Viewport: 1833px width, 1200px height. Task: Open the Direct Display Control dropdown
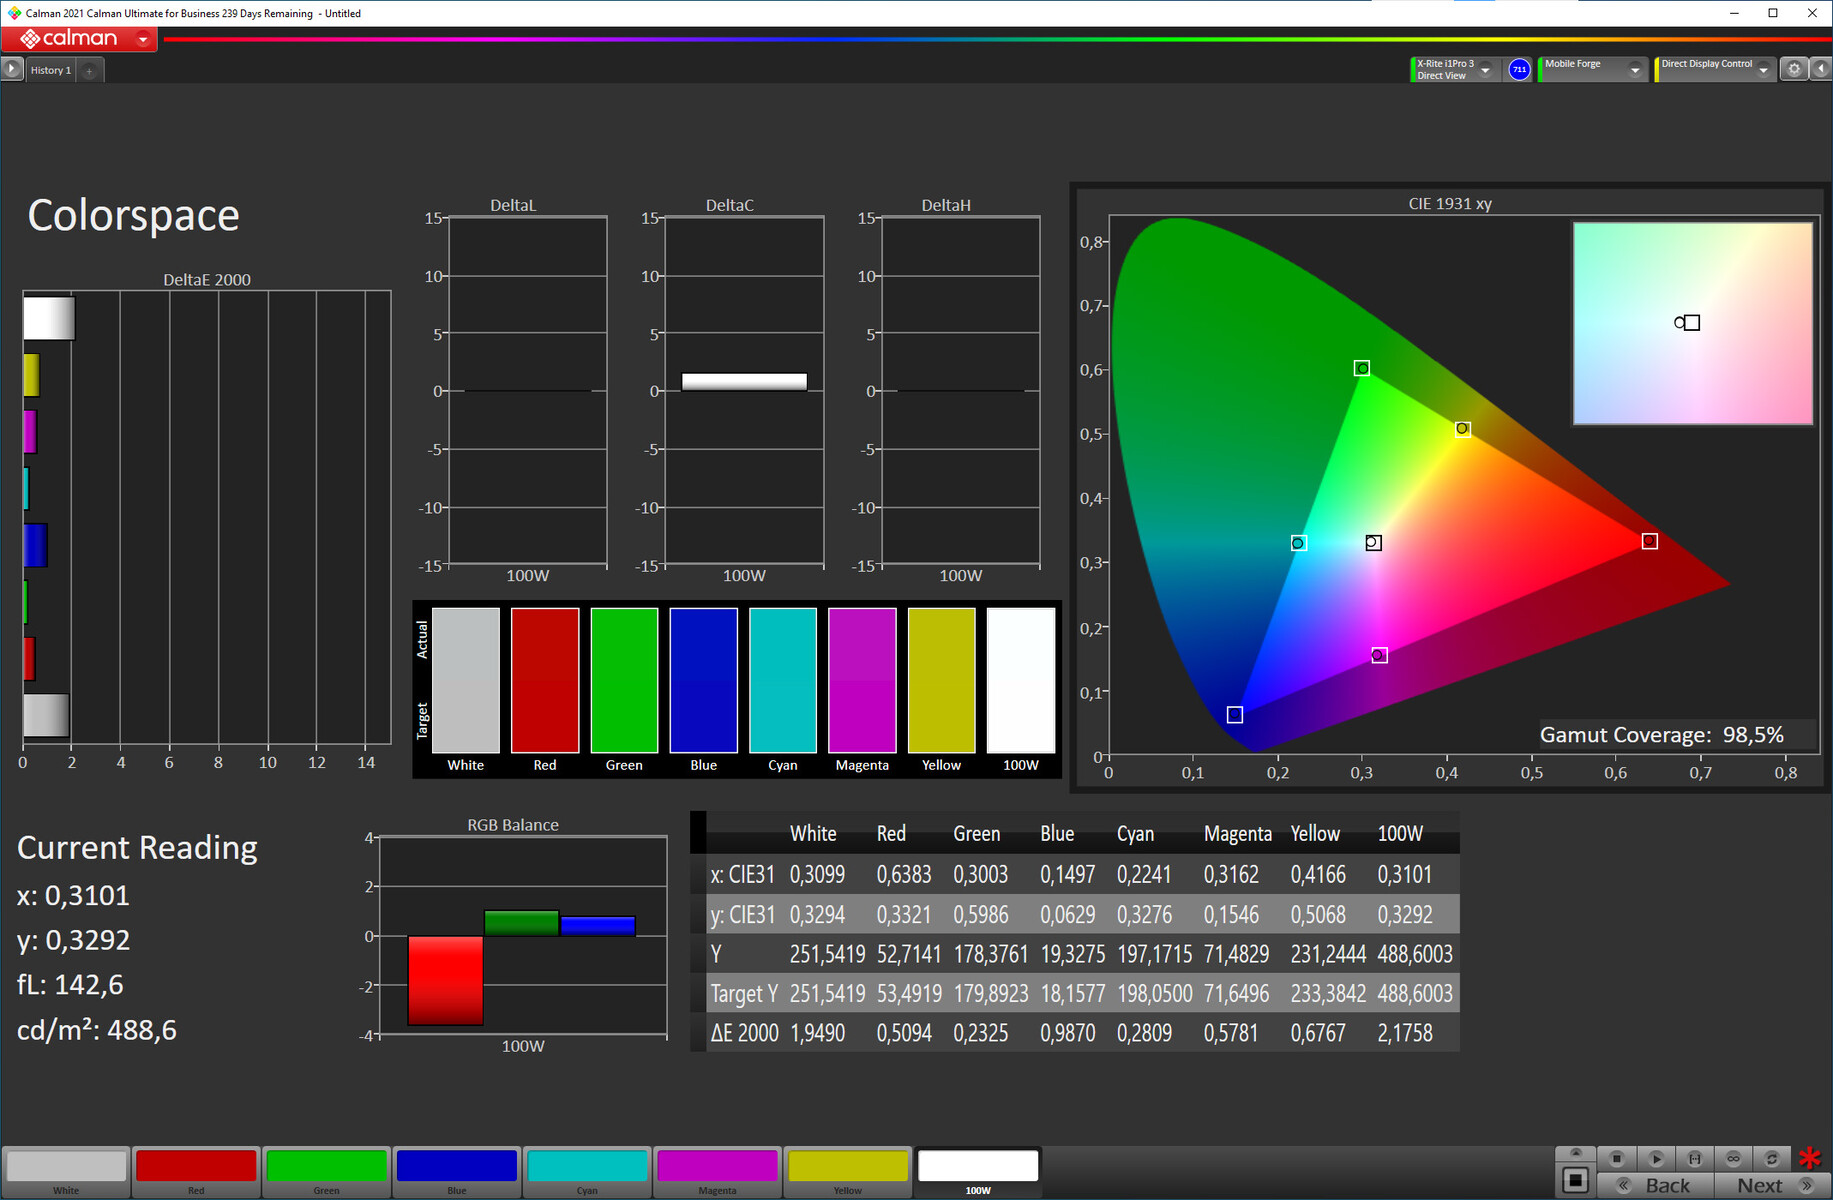(1764, 70)
